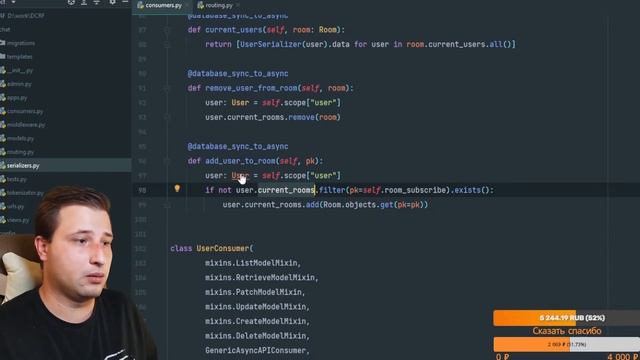Collapse the current_users method fold marker
Image resolution: width=640 pixels, height=360 pixels.
click(167, 30)
